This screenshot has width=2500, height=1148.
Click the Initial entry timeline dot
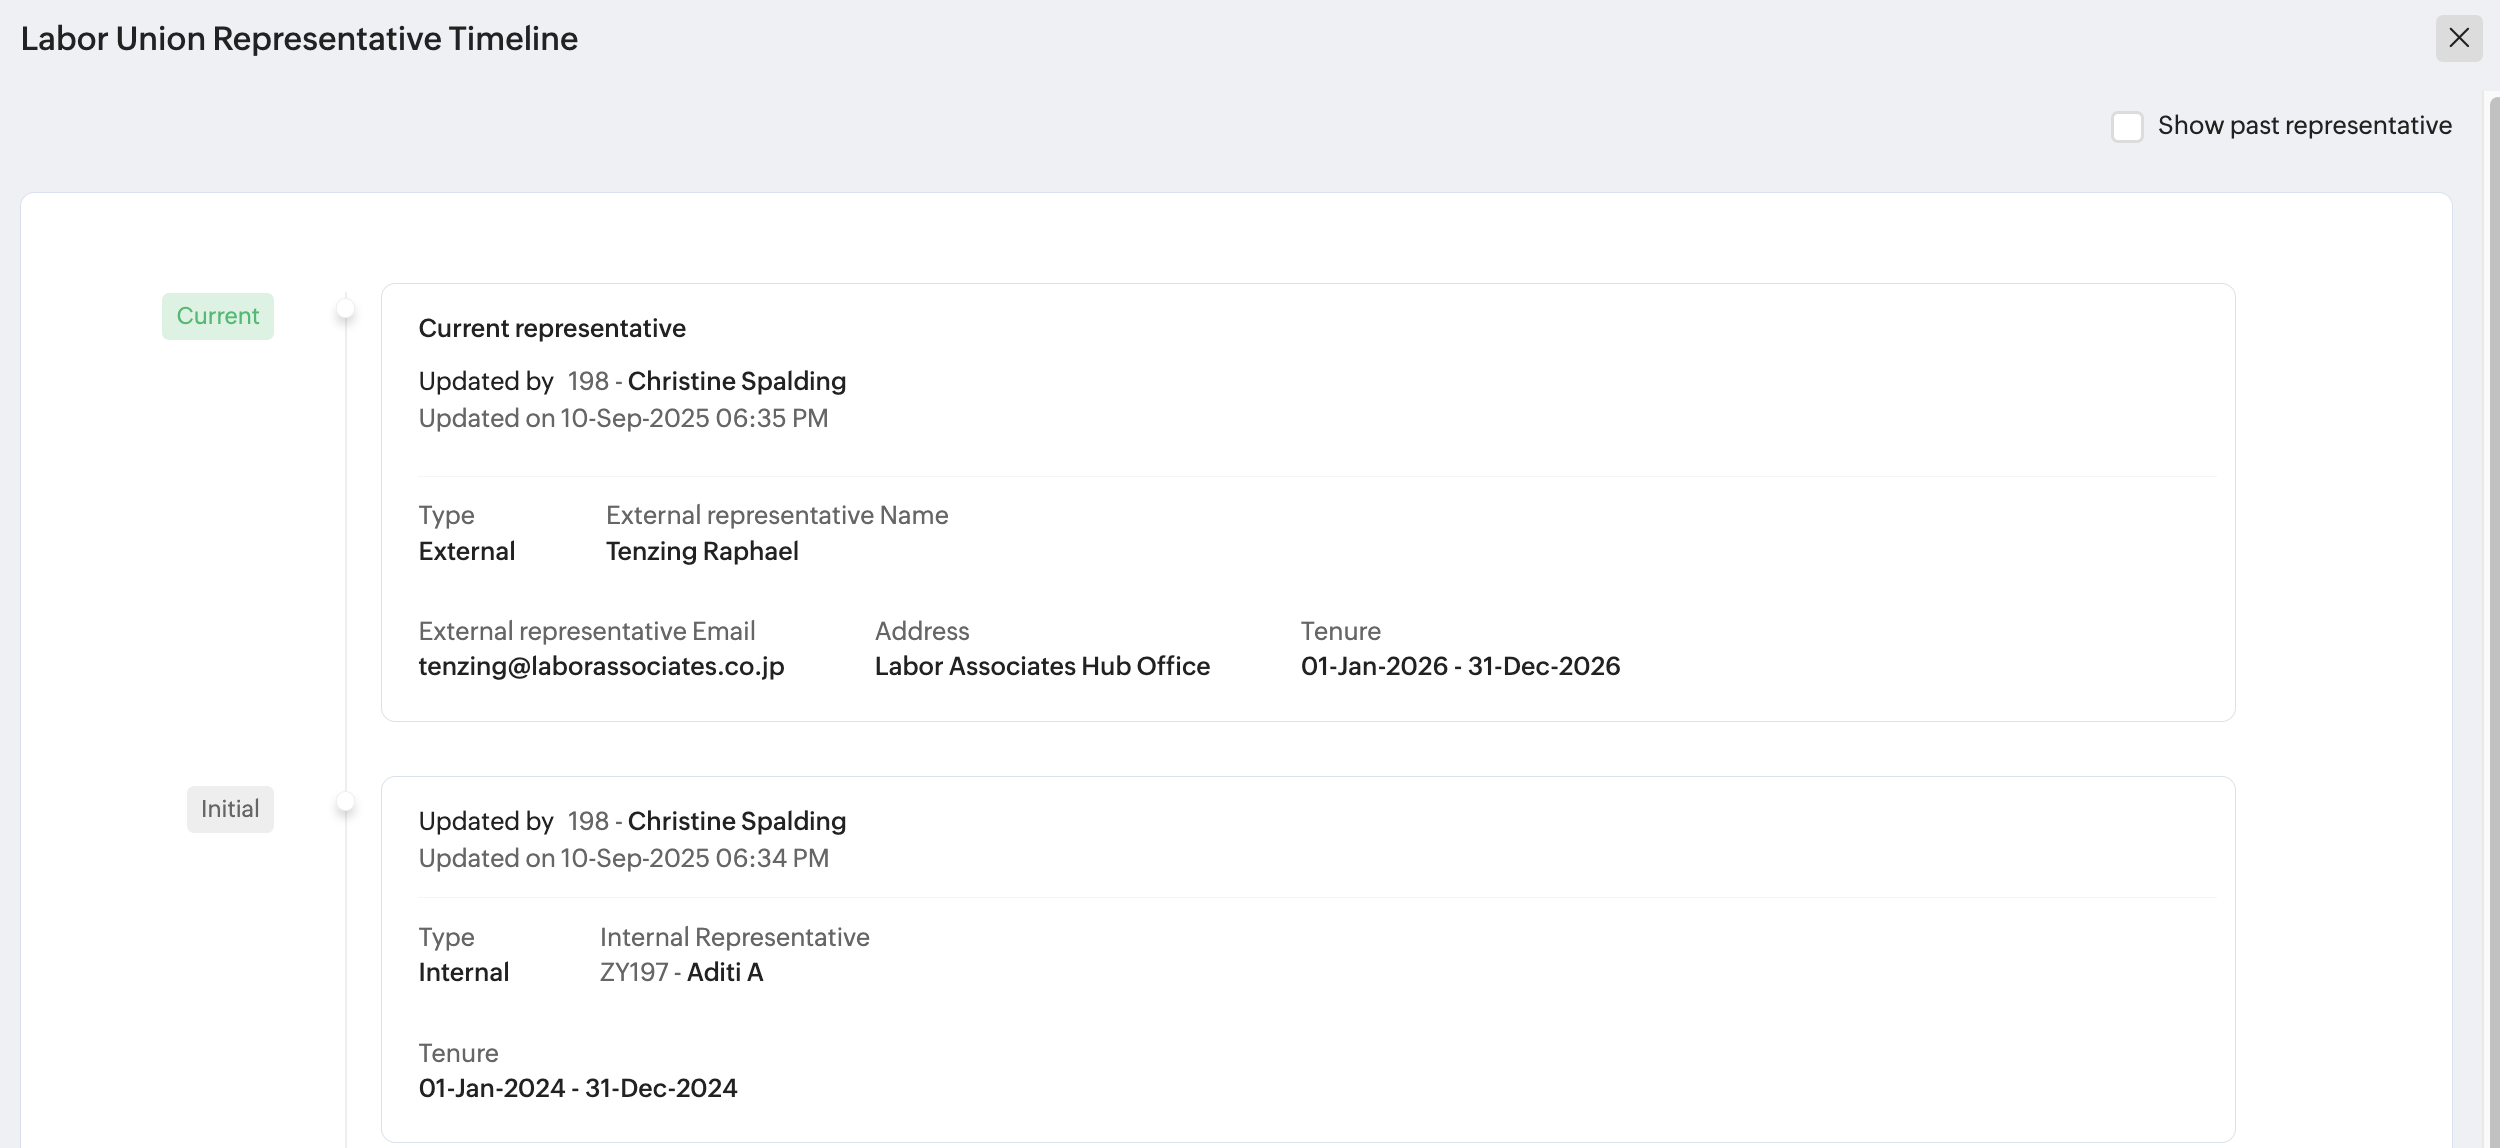coord(345,802)
